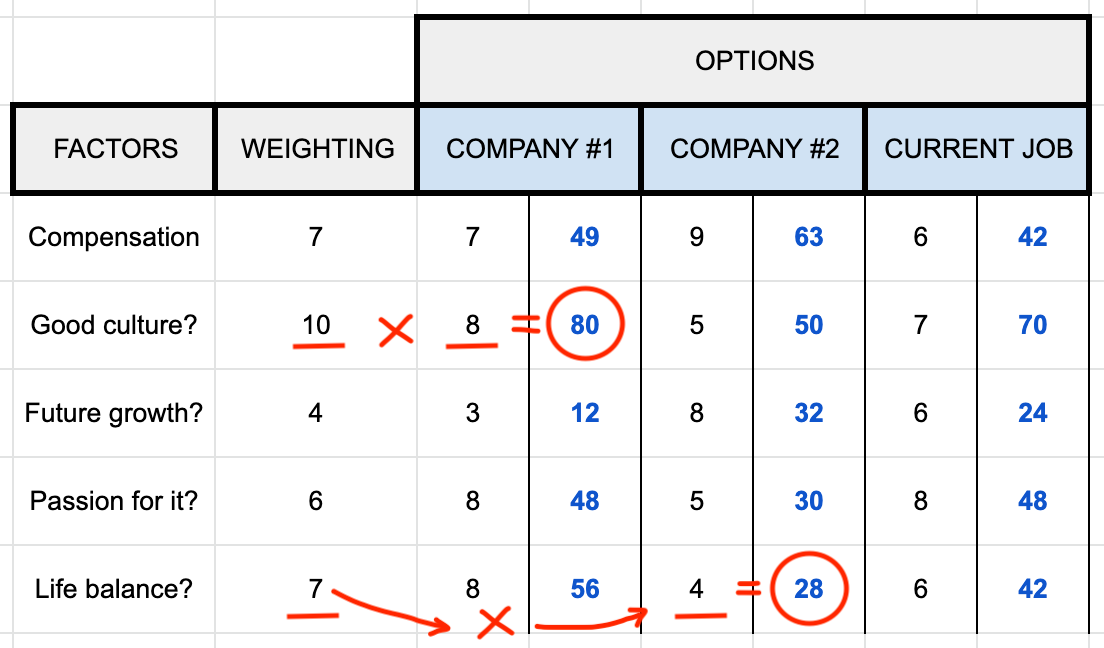
Task: Click Company #2 passion score 30
Action: 808,501
